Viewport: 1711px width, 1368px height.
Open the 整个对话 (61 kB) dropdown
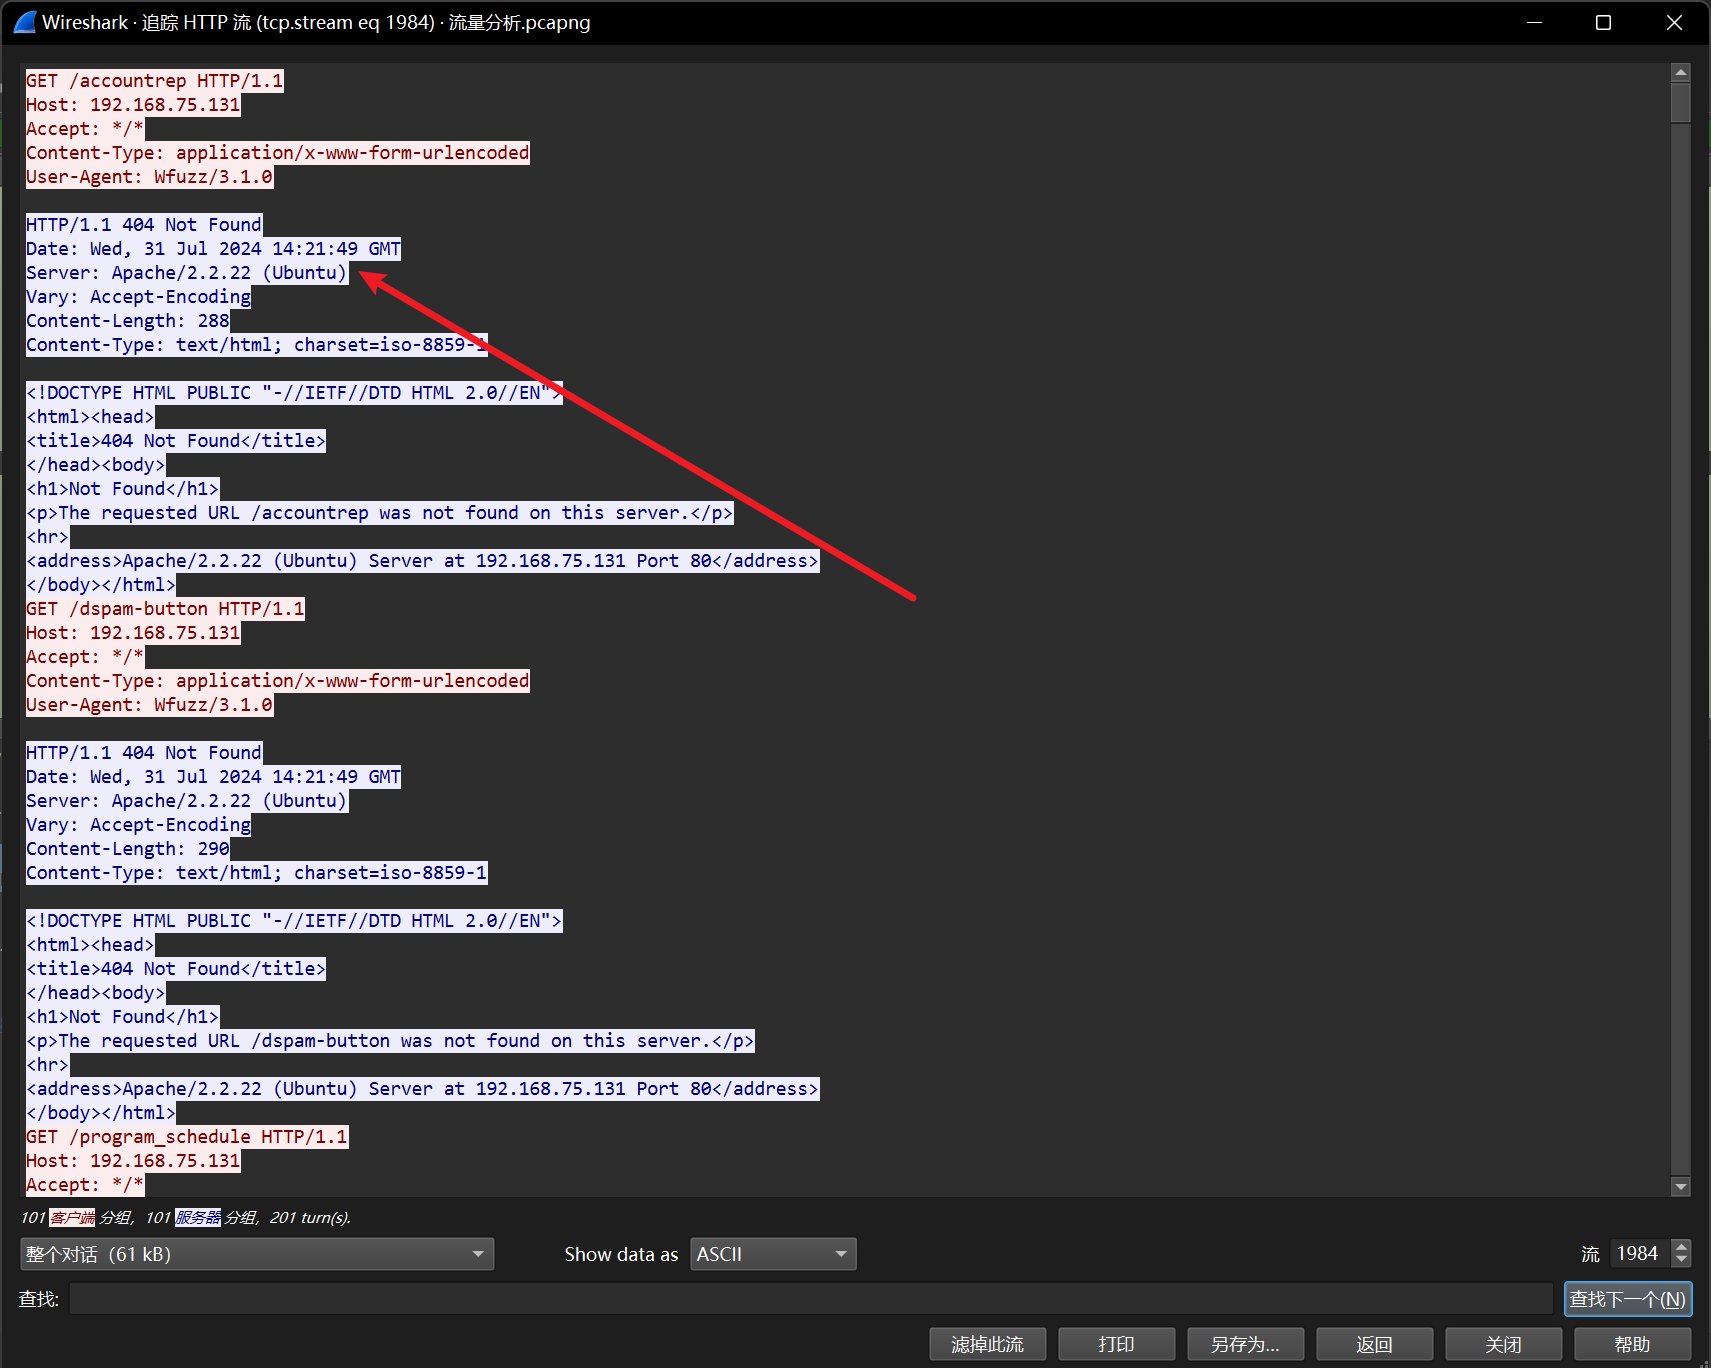coord(257,1254)
